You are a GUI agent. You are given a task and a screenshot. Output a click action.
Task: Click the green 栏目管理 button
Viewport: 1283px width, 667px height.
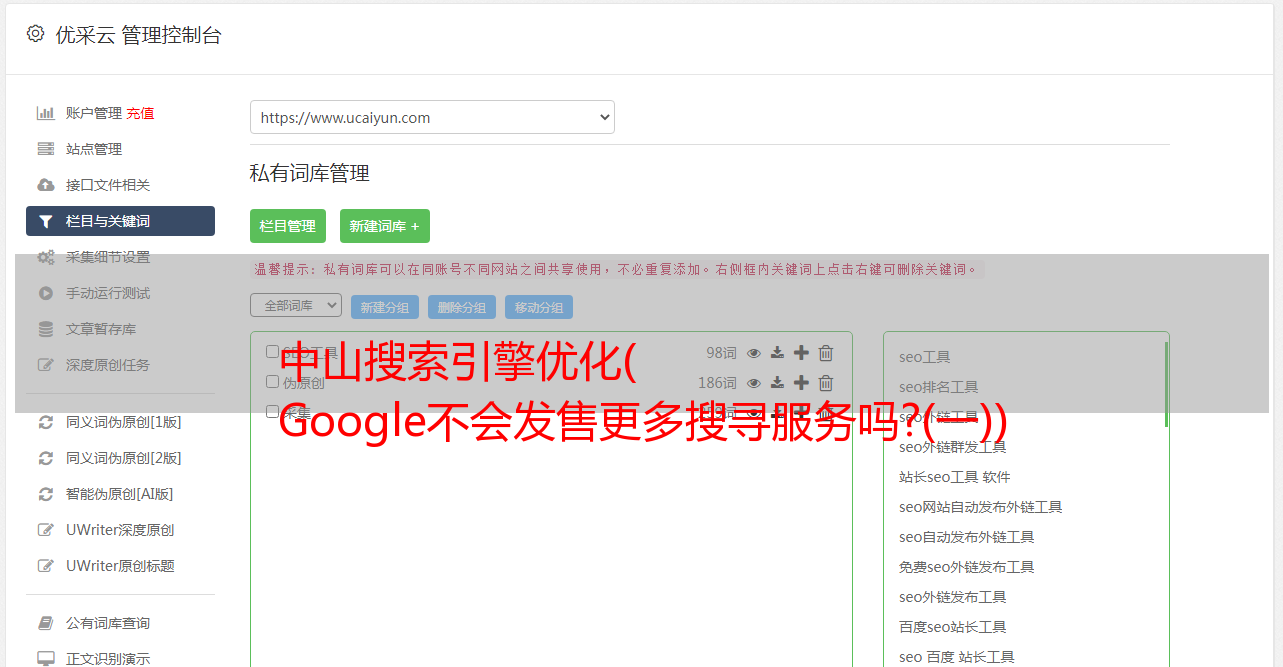288,226
